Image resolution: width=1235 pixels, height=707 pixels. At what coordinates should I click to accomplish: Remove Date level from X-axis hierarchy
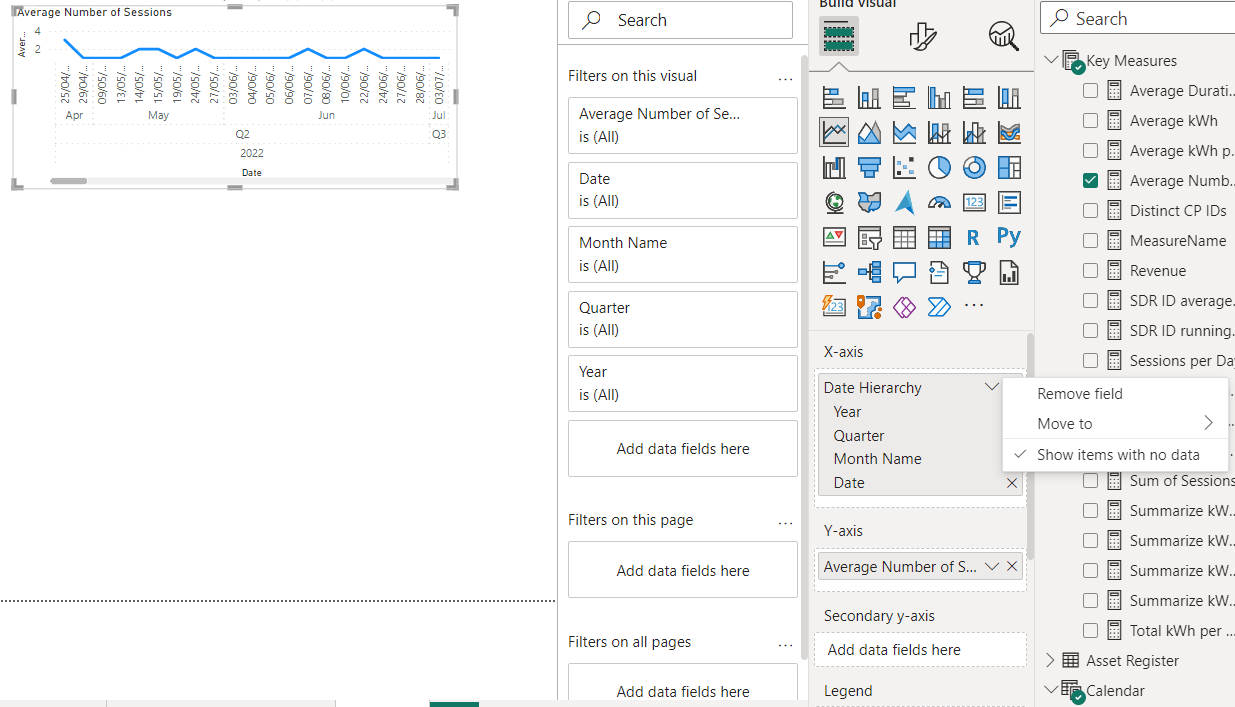click(1012, 483)
